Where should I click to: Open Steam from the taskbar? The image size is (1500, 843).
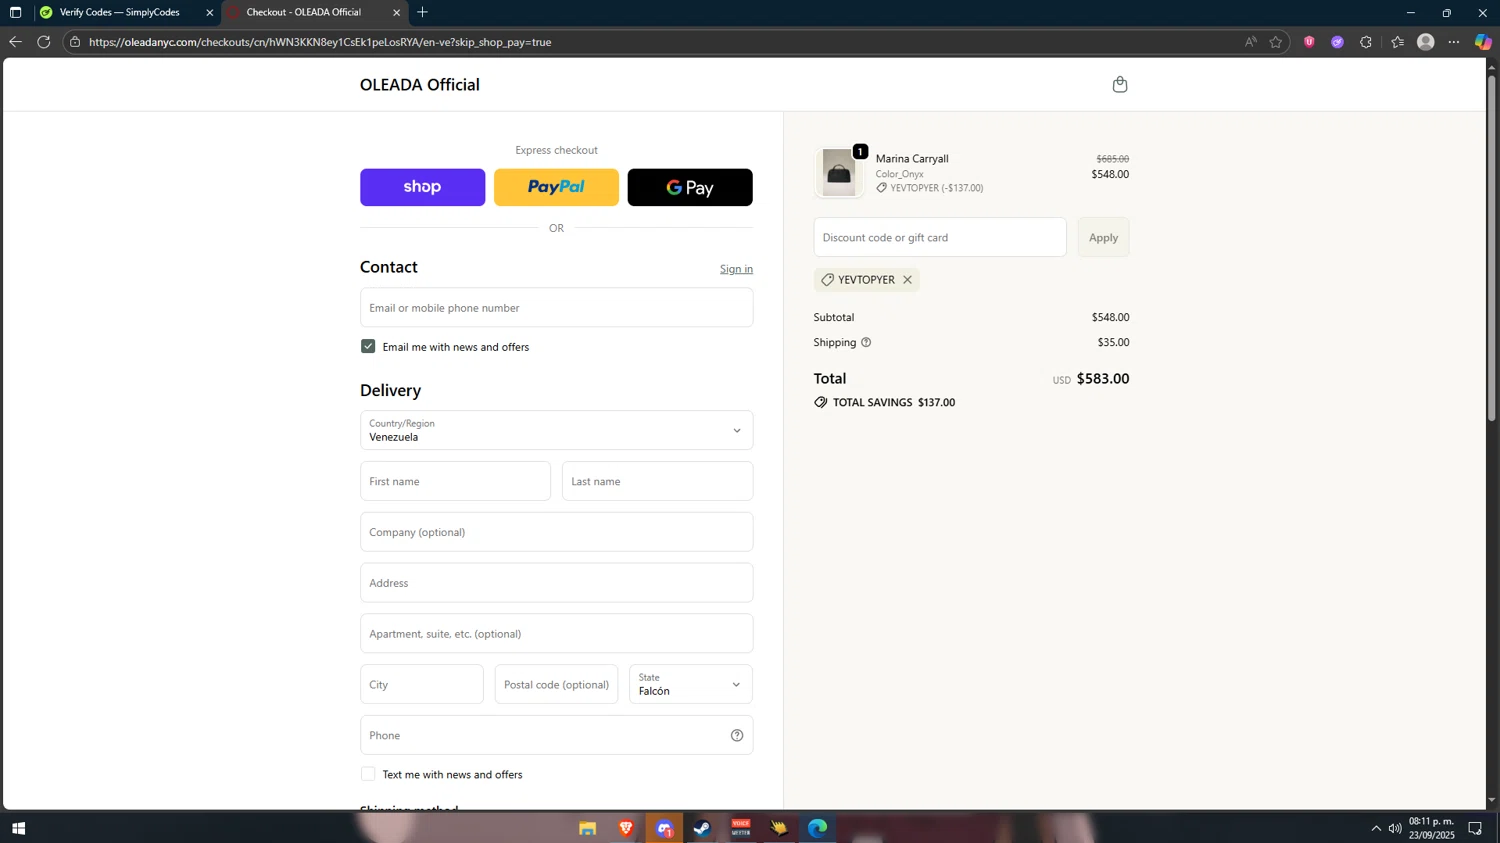point(702,828)
